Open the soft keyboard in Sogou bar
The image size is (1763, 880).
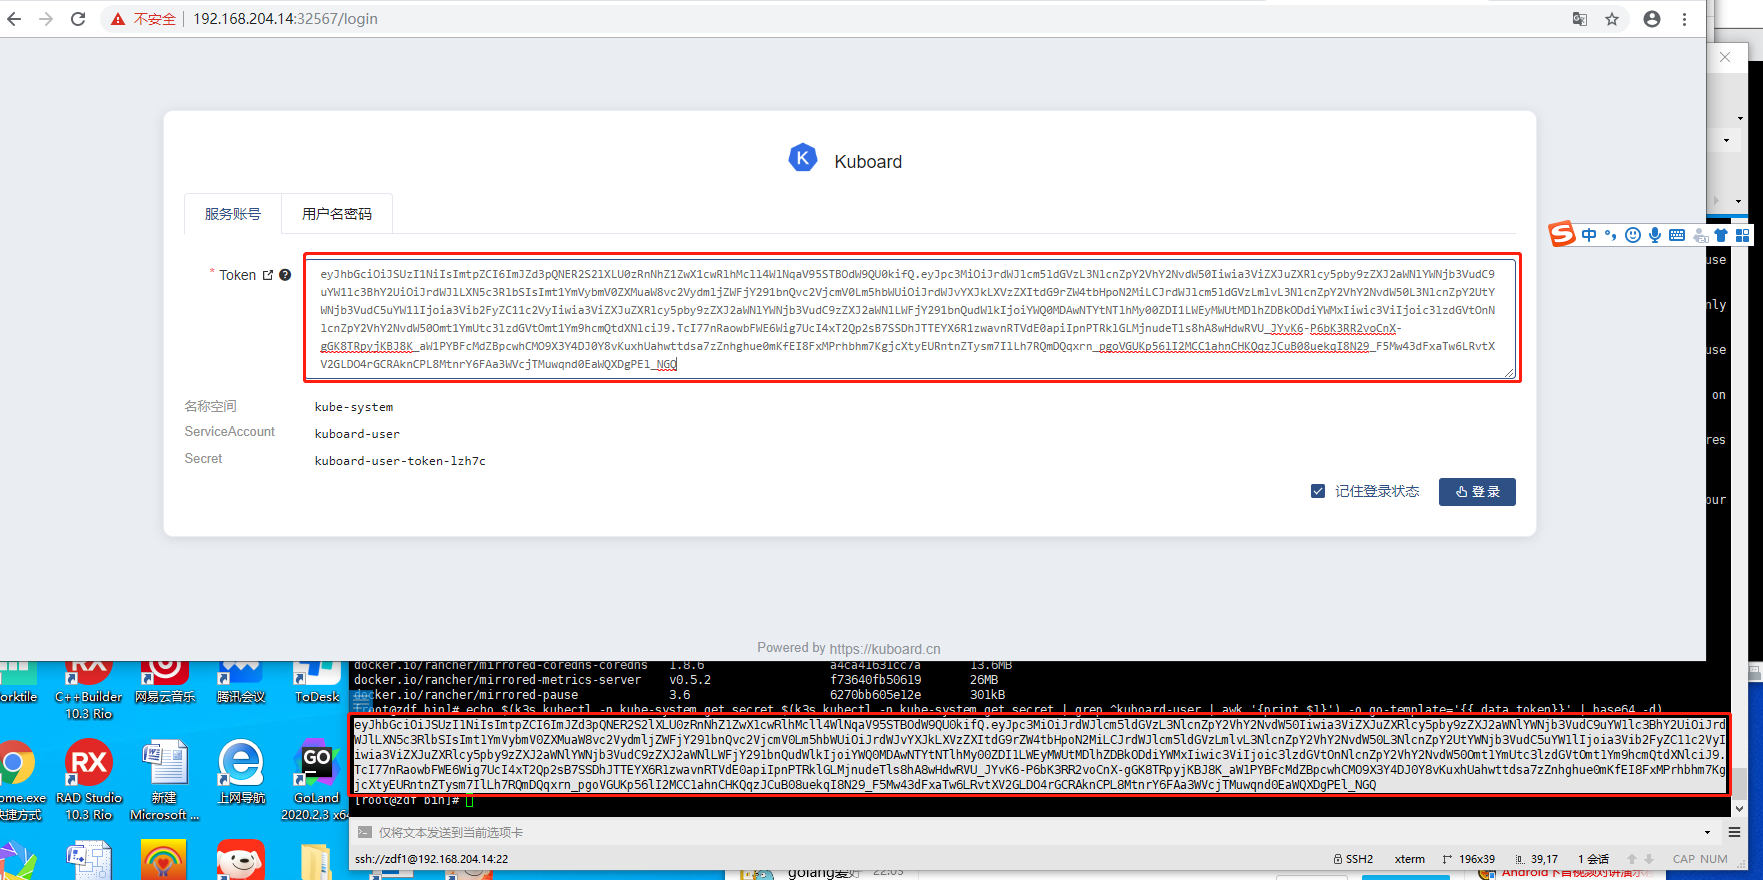(1677, 235)
